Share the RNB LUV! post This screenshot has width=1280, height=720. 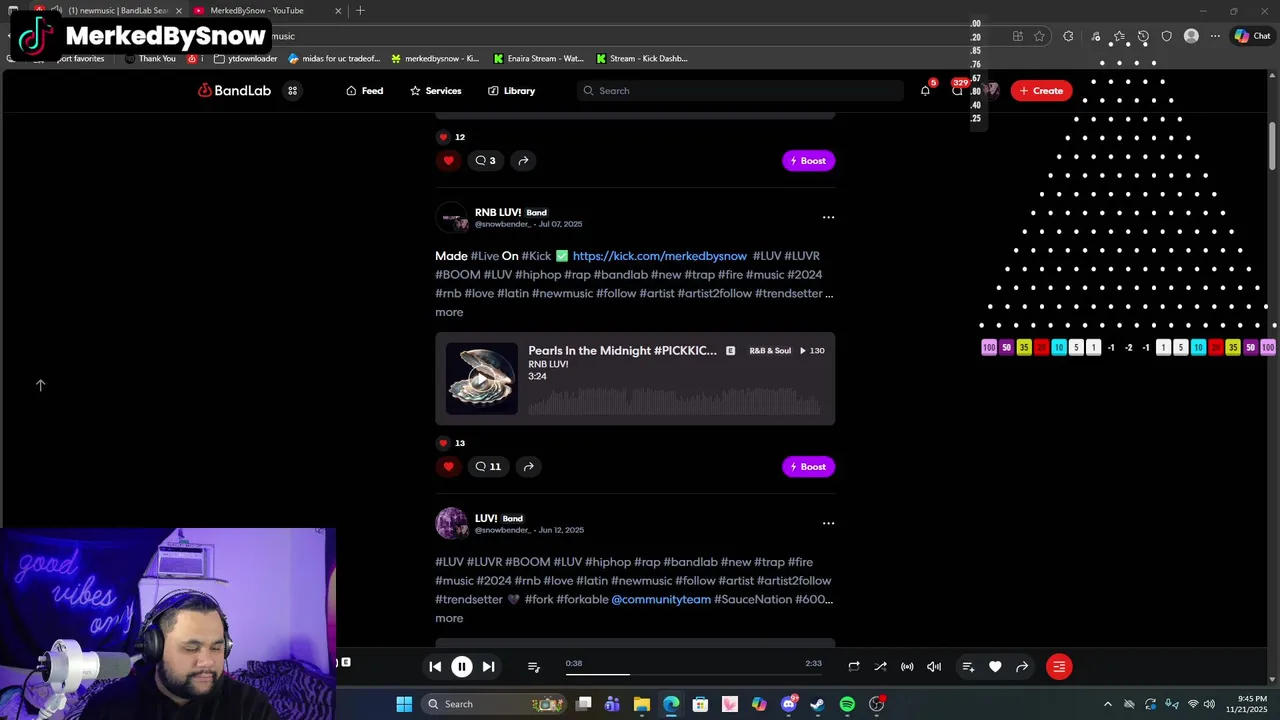click(528, 467)
